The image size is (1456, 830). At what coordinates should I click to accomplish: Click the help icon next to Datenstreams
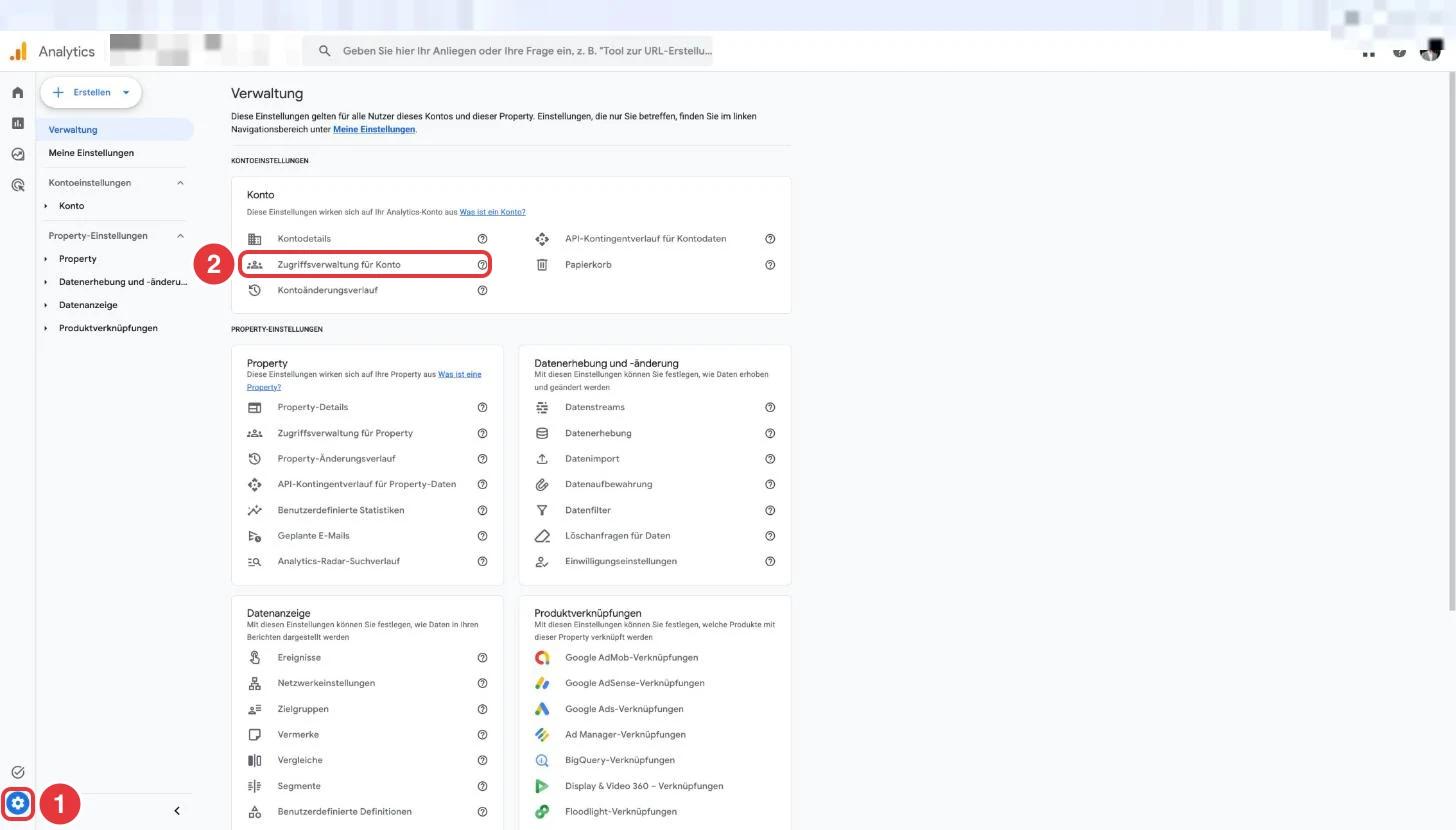[x=770, y=407]
